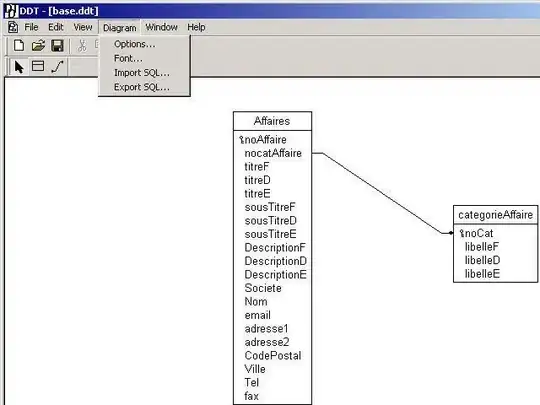
Task: Select the Affaires table header
Action: click(x=272, y=121)
